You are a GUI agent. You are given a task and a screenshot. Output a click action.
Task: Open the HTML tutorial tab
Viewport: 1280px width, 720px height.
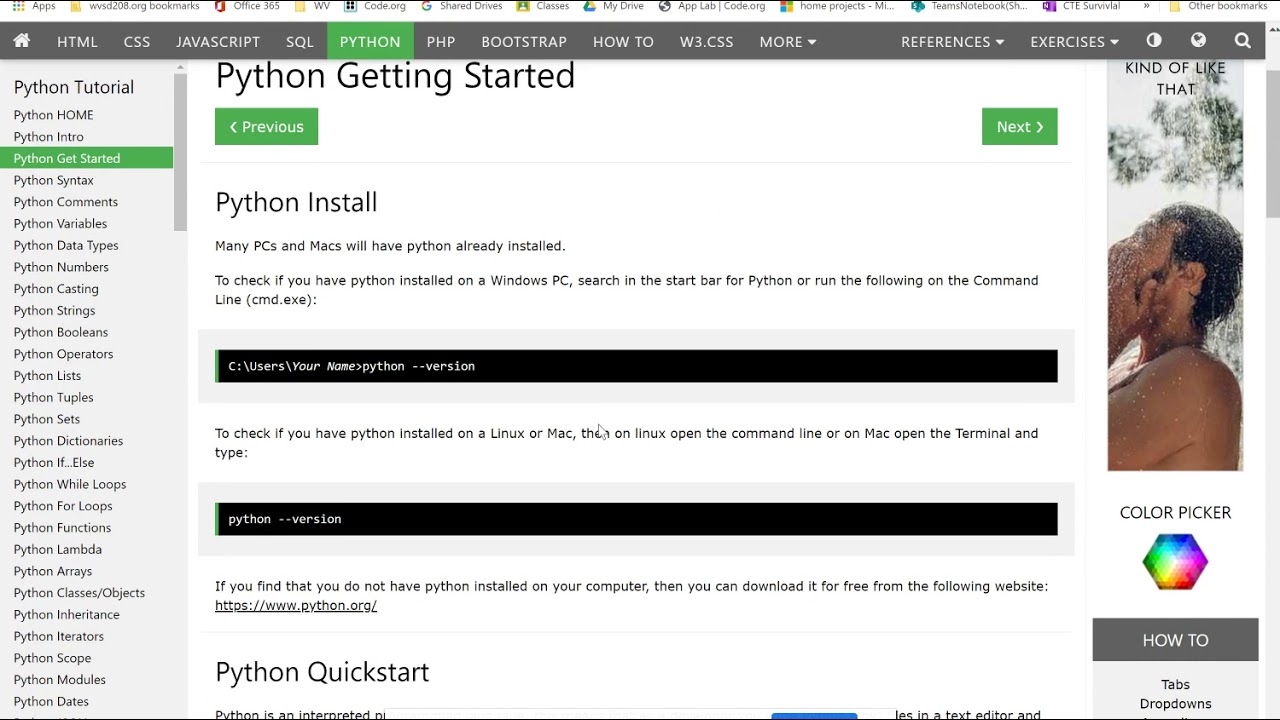click(x=77, y=41)
